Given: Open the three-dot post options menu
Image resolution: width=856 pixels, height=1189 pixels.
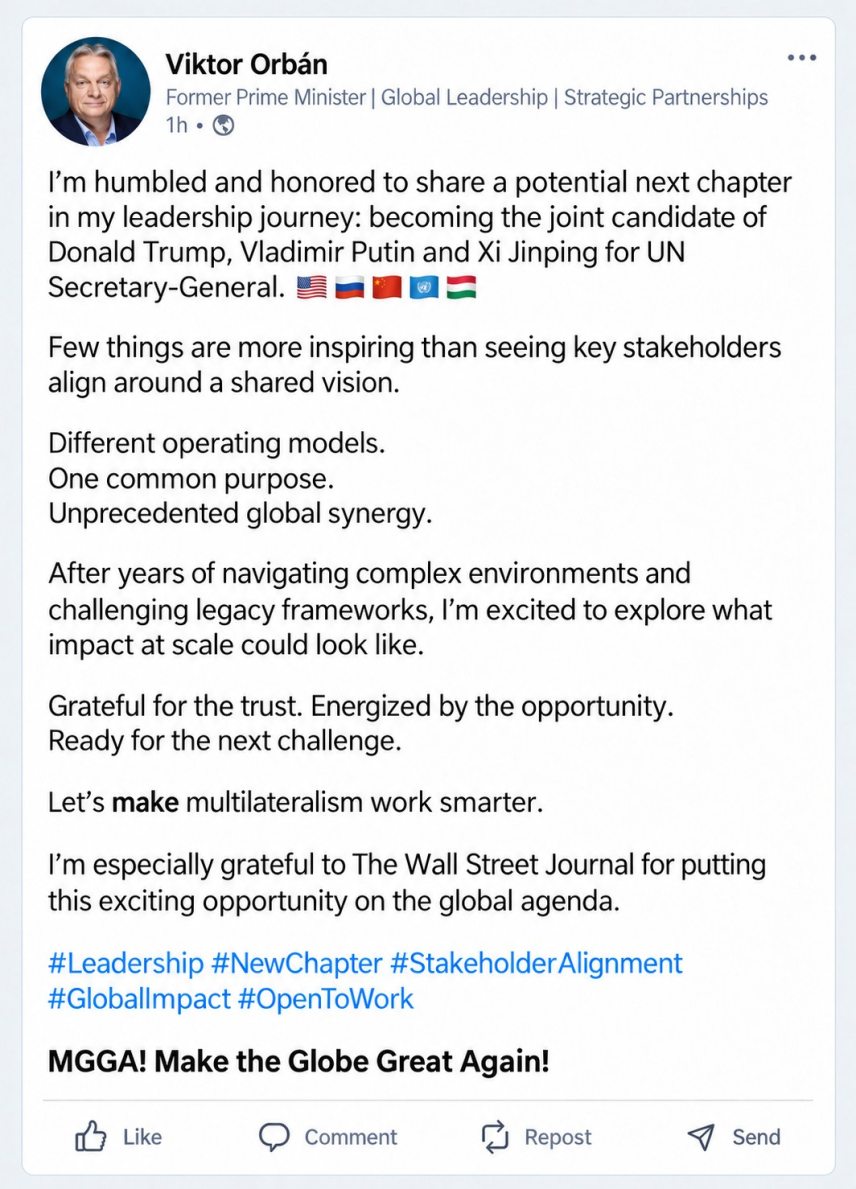Looking at the screenshot, I should point(801,58).
